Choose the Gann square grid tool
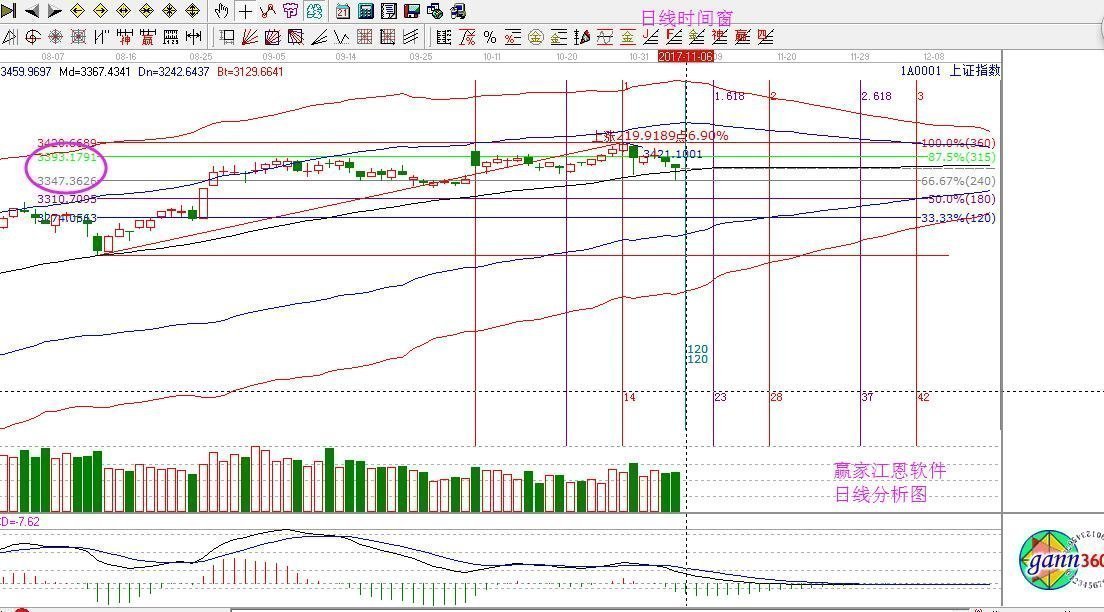Image resolution: width=1104 pixels, height=612 pixels. pos(365,37)
